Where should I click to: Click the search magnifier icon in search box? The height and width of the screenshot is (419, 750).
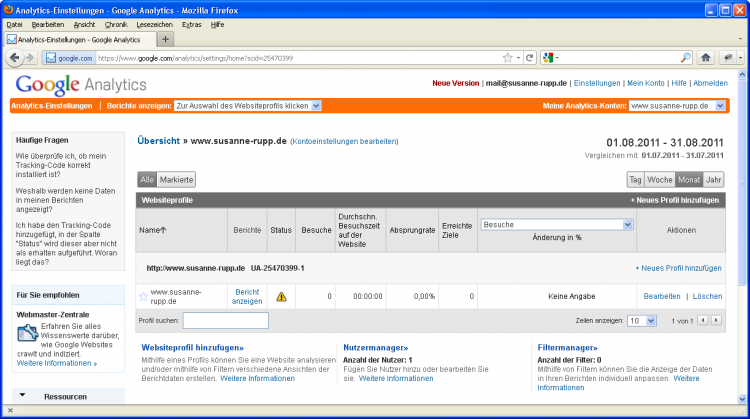pyautogui.click(x=686, y=58)
